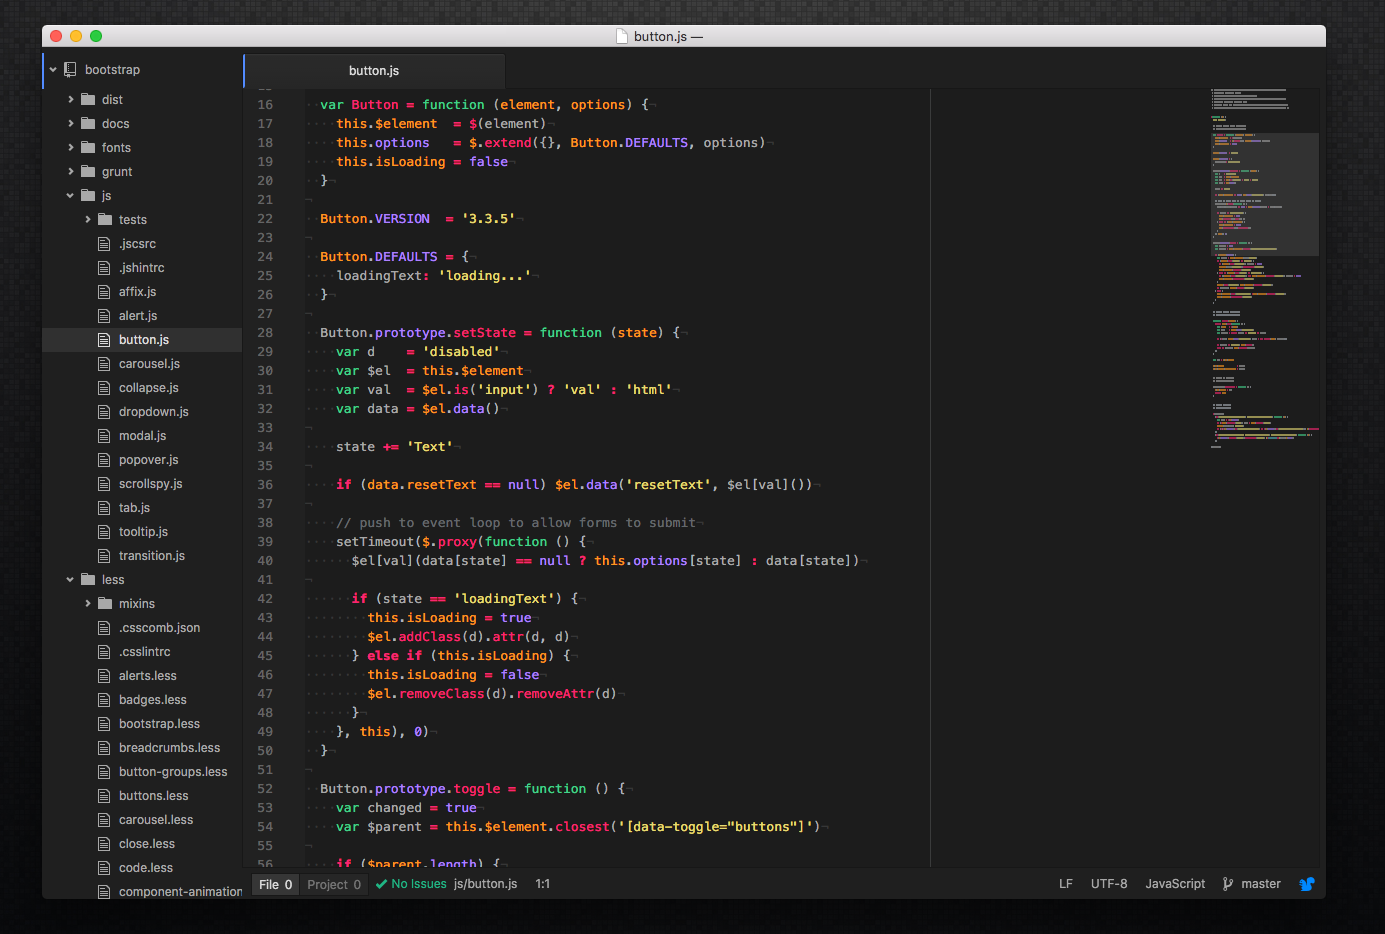Click line number 42 in gutter
Viewport: 1385px width, 934px height.
(265, 599)
